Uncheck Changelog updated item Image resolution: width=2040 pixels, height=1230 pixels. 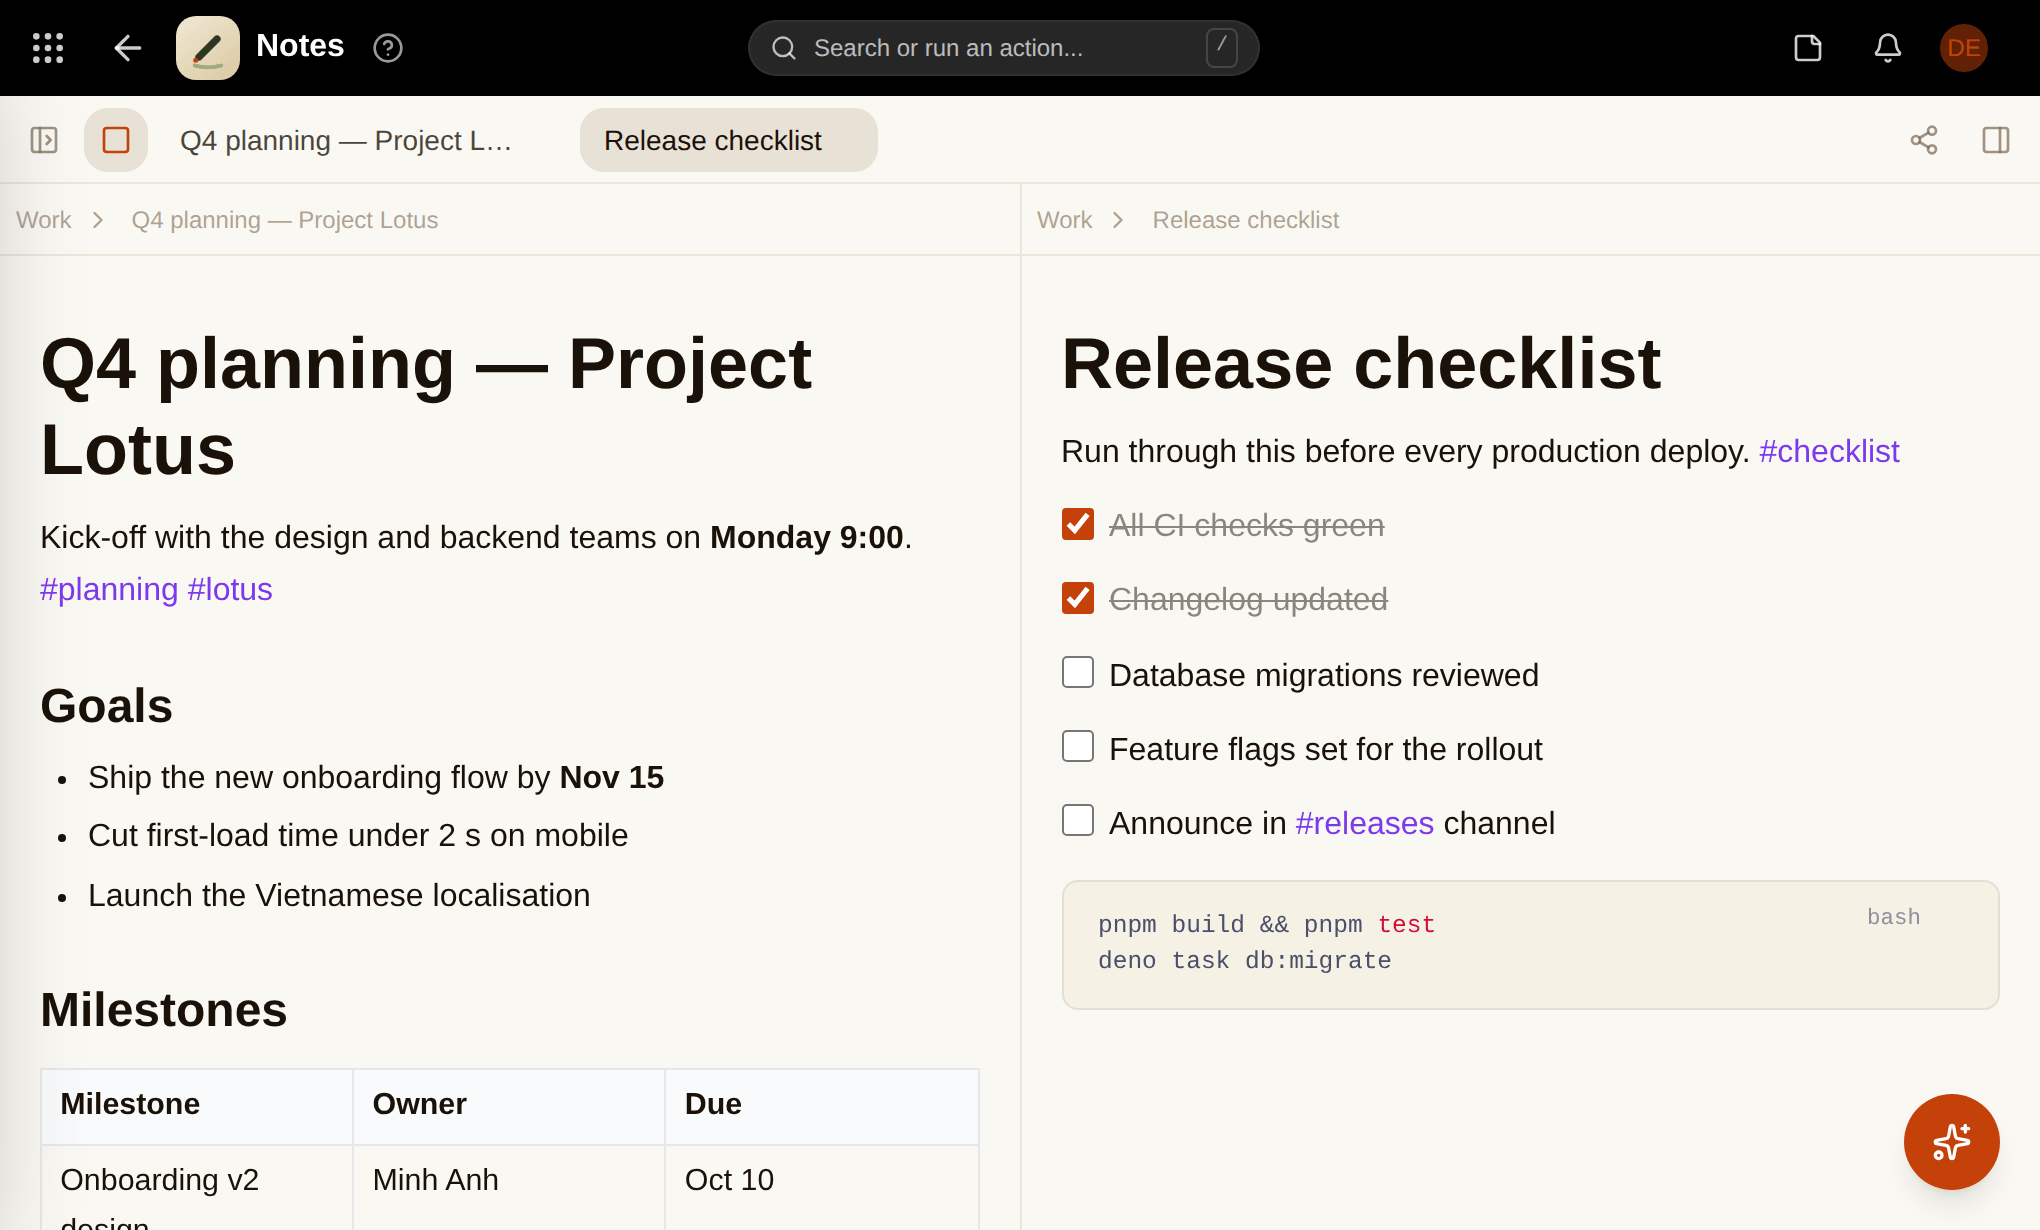tap(1078, 598)
